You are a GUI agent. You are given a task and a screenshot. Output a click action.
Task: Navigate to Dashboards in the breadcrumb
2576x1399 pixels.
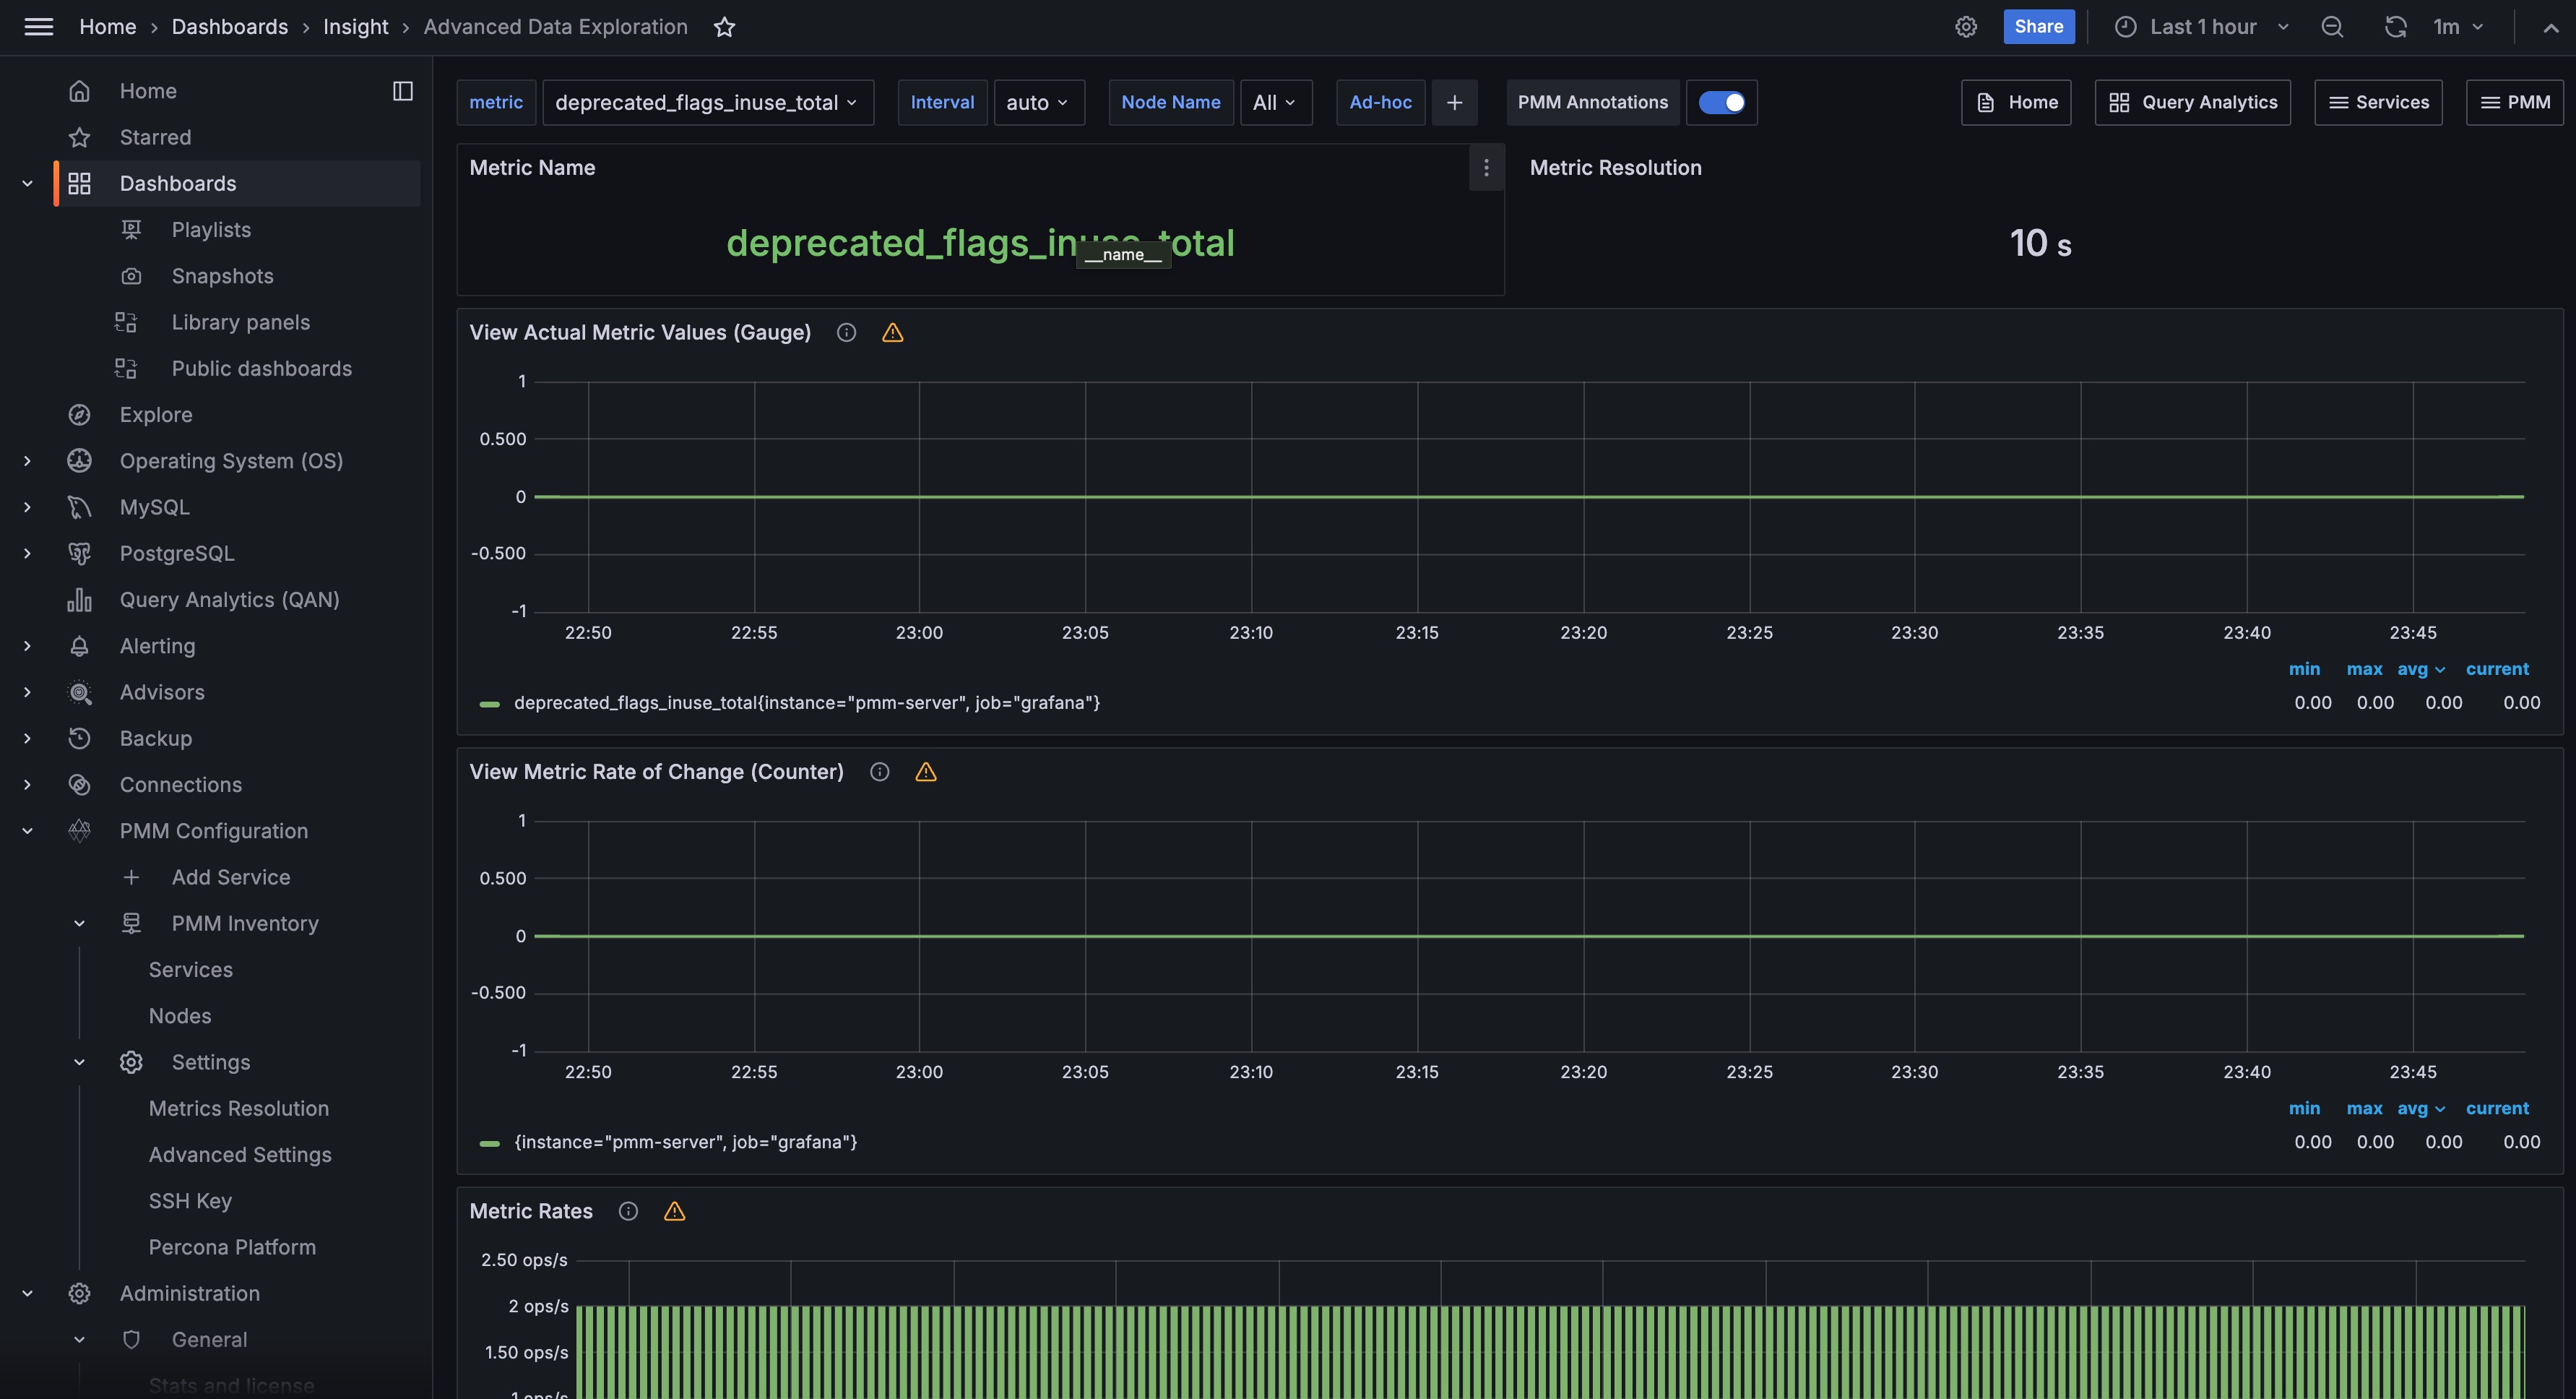pyautogui.click(x=229, y=27)
